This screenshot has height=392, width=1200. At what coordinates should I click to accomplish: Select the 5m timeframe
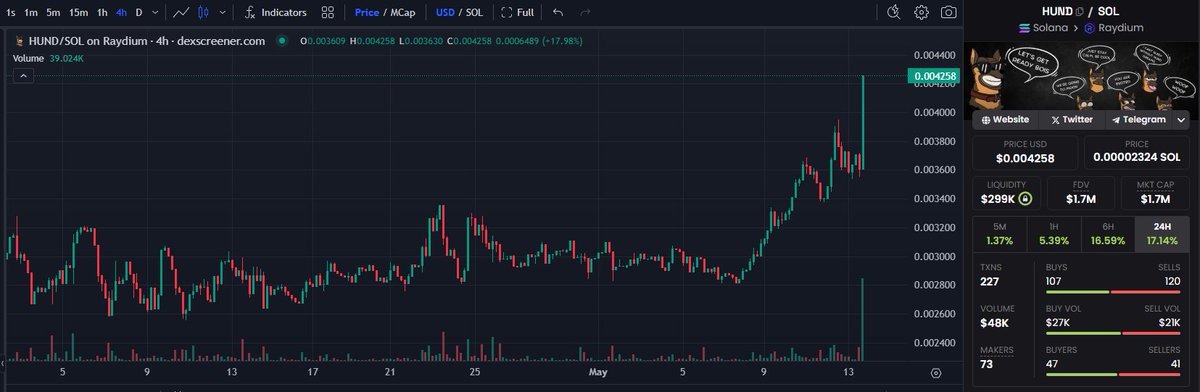coord(54,13)
